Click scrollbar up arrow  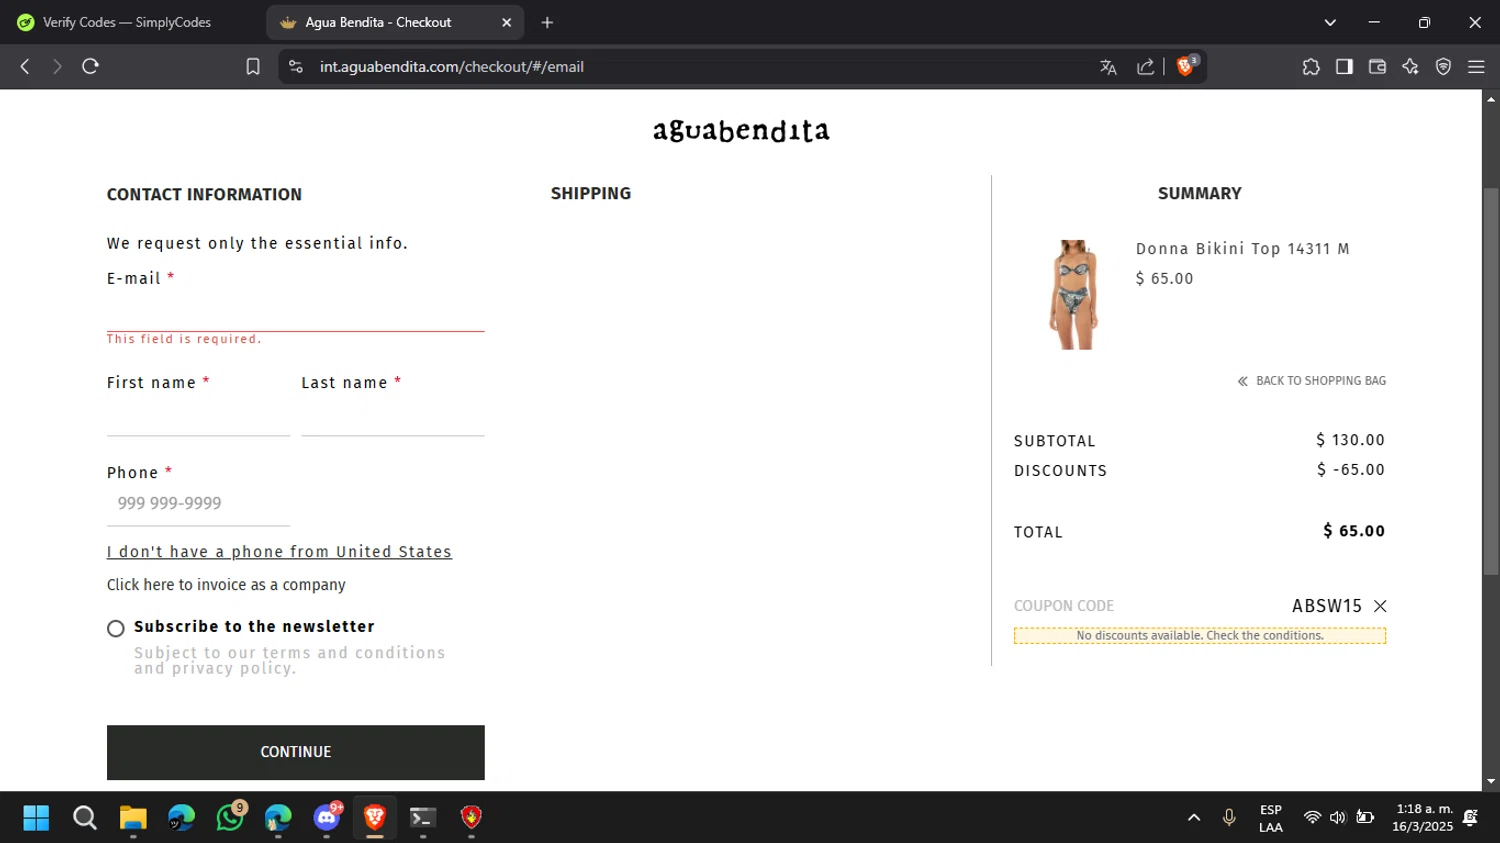tap(1491, 99)
